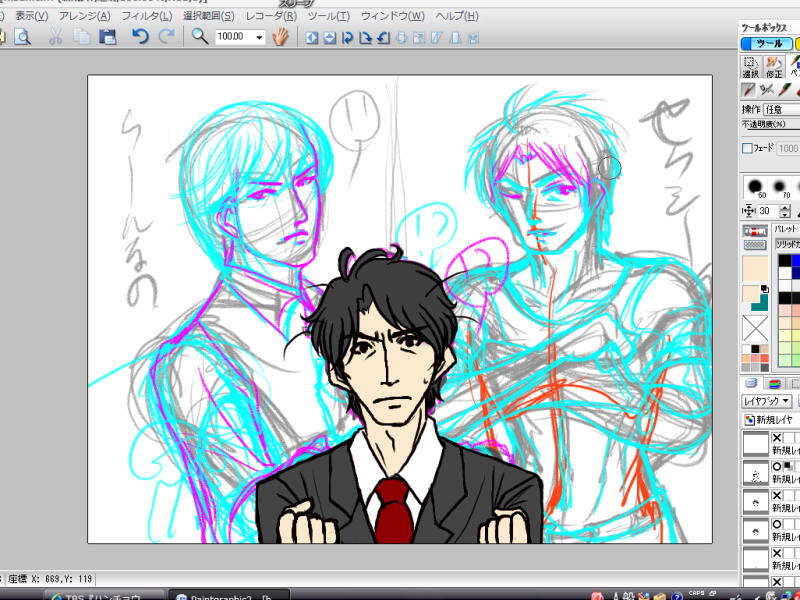800x600 pixels.
Task: Select the magnifying glass zoom tool
Action: [199, 37]
